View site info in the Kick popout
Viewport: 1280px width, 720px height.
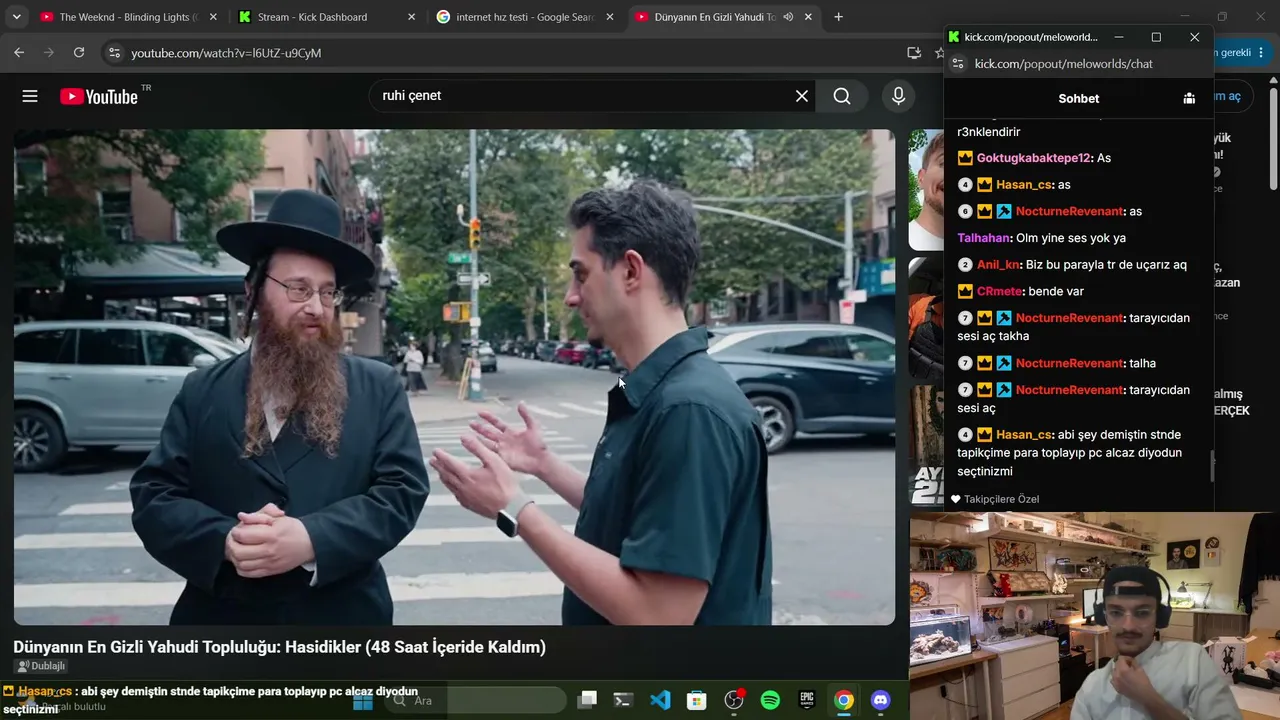tap(957, 64)
